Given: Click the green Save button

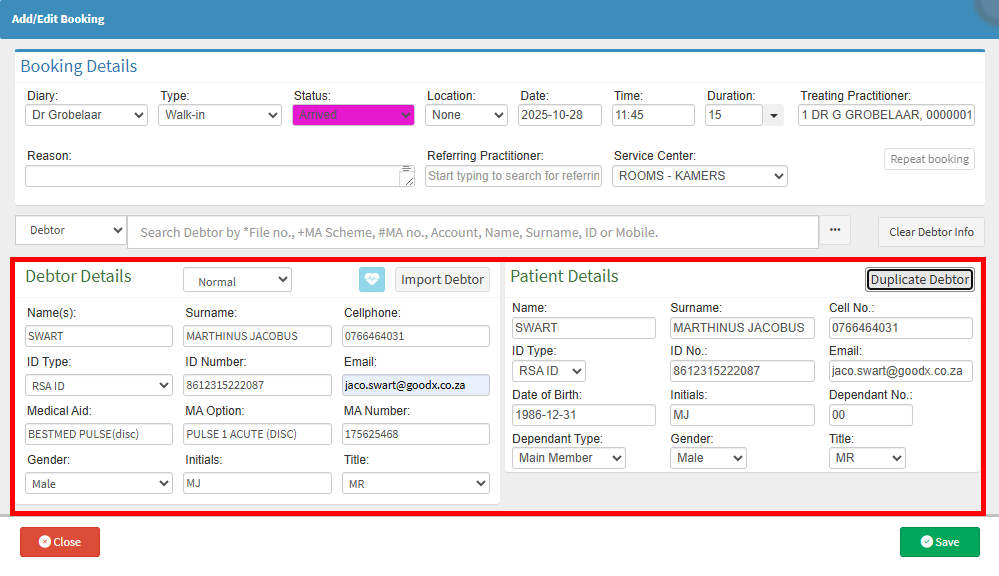Looking at the screenshot, I should (x=939, y=542).
